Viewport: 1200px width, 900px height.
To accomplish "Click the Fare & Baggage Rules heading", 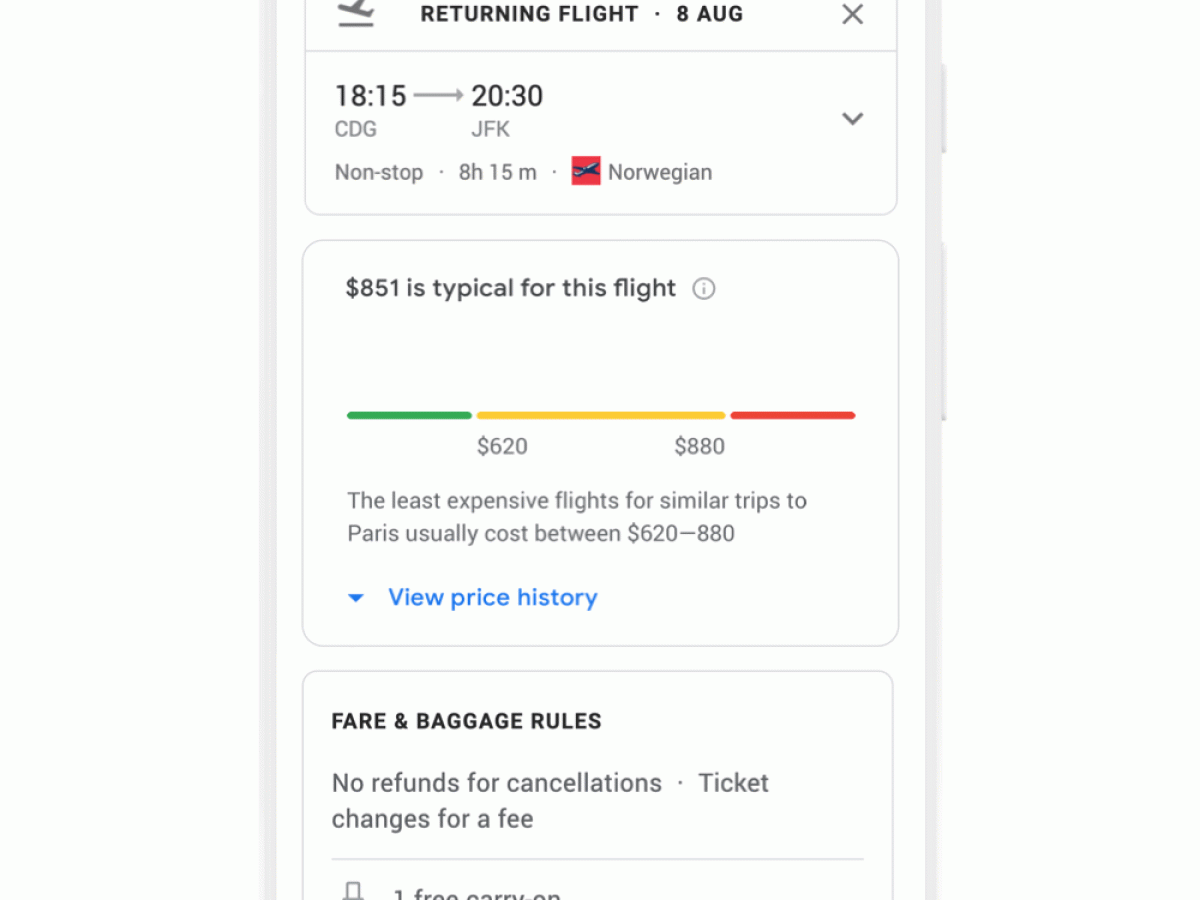I will pyautogui.click(x=466, y=721).
